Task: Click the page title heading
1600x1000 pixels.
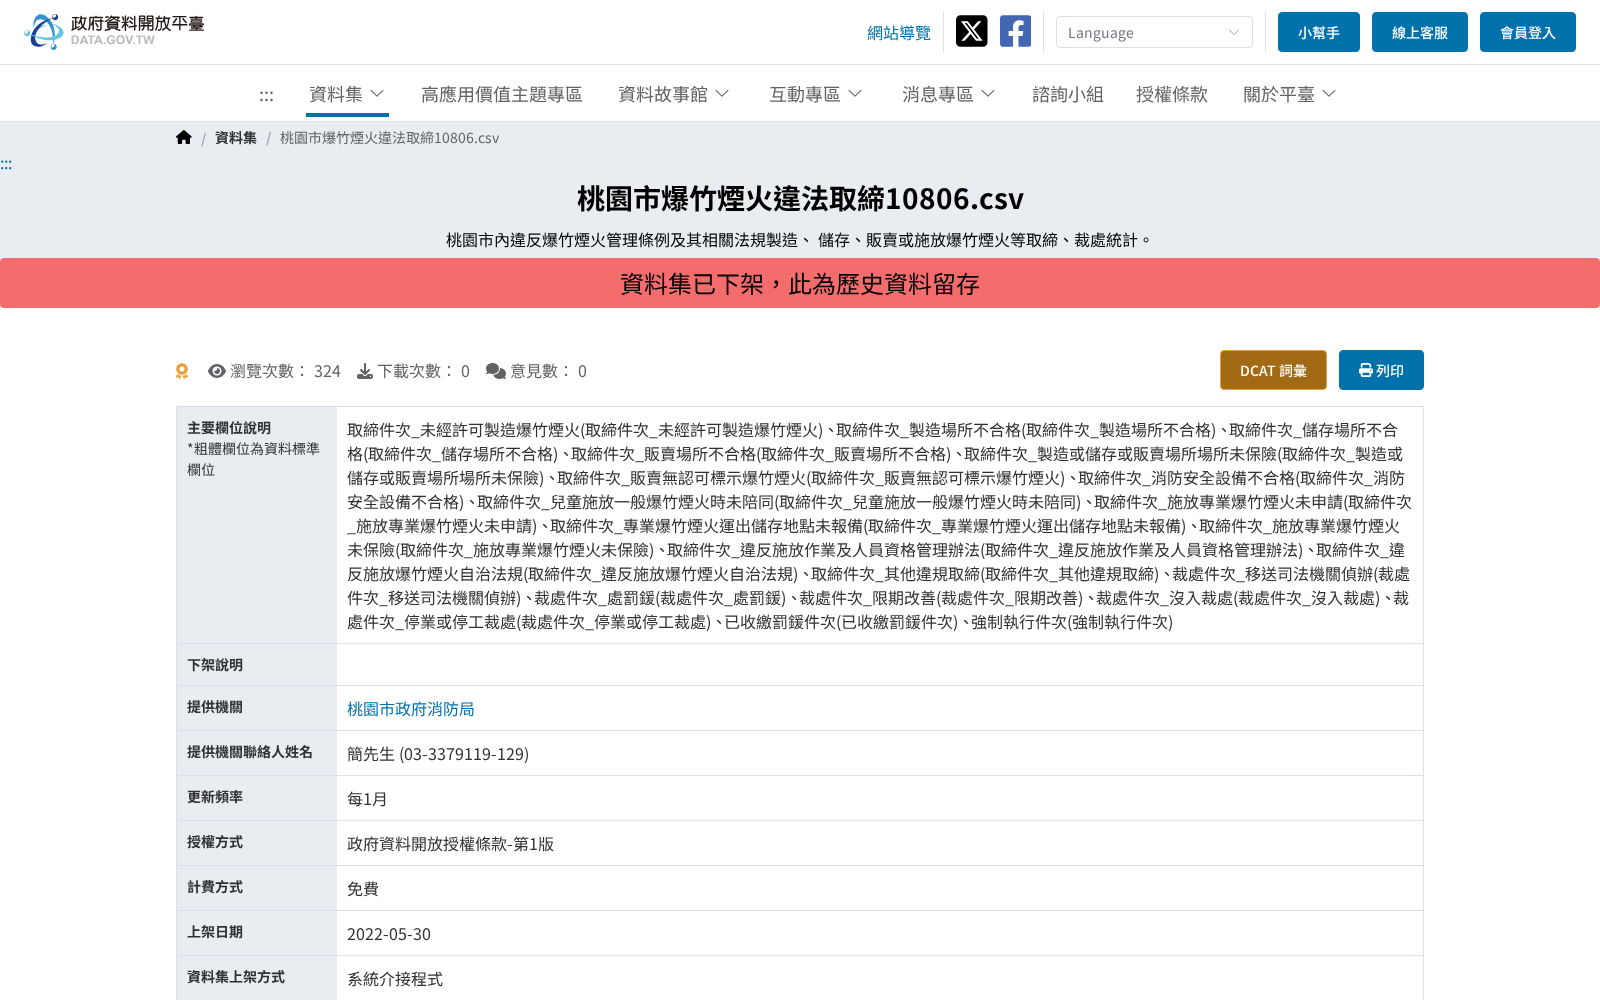Action: [800, 199]
